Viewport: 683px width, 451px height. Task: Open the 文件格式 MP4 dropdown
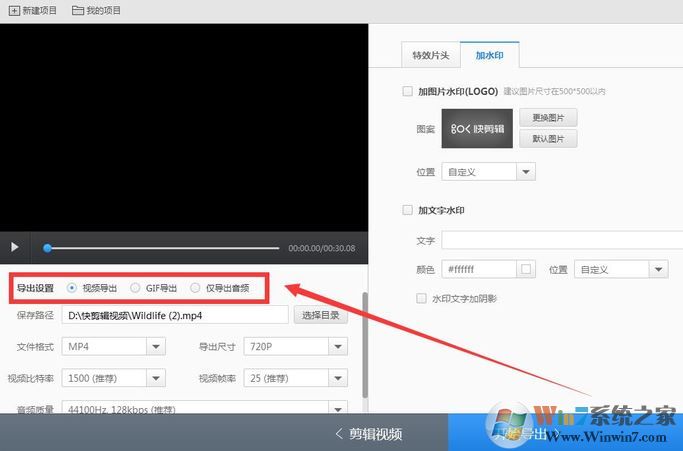(113, 347)
